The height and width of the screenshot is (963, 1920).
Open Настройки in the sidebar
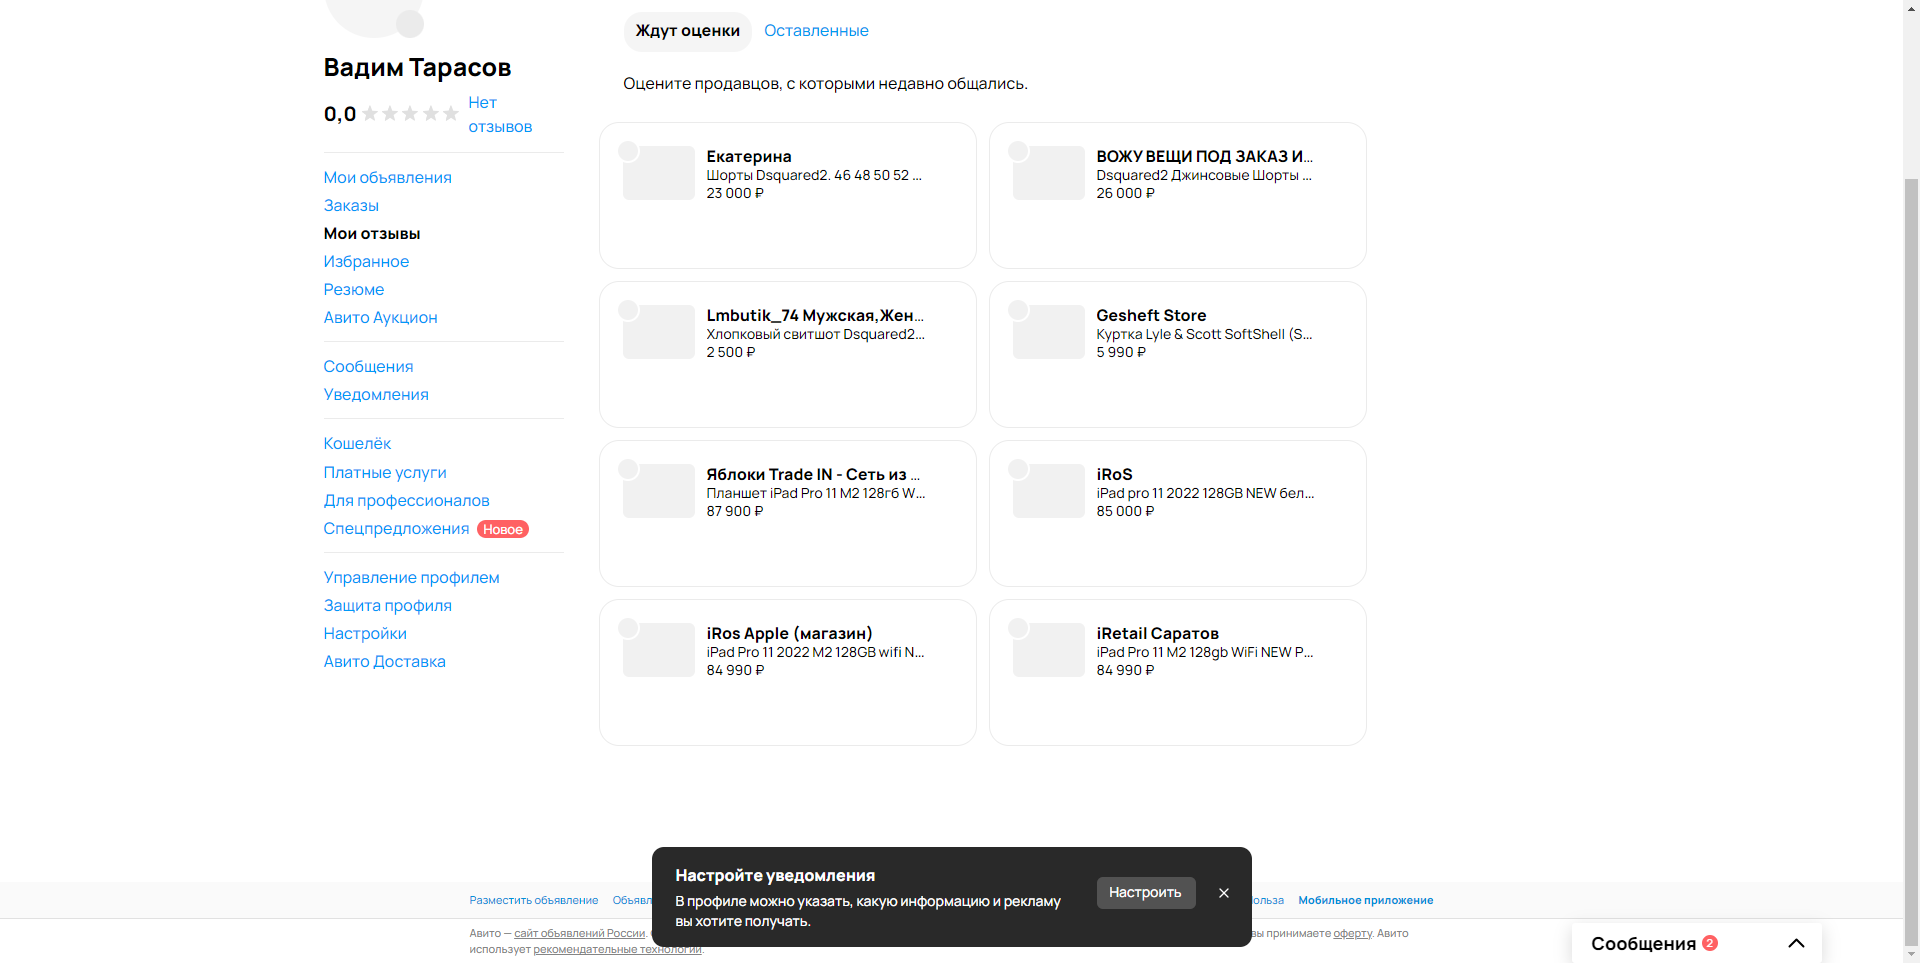[365, 633]
